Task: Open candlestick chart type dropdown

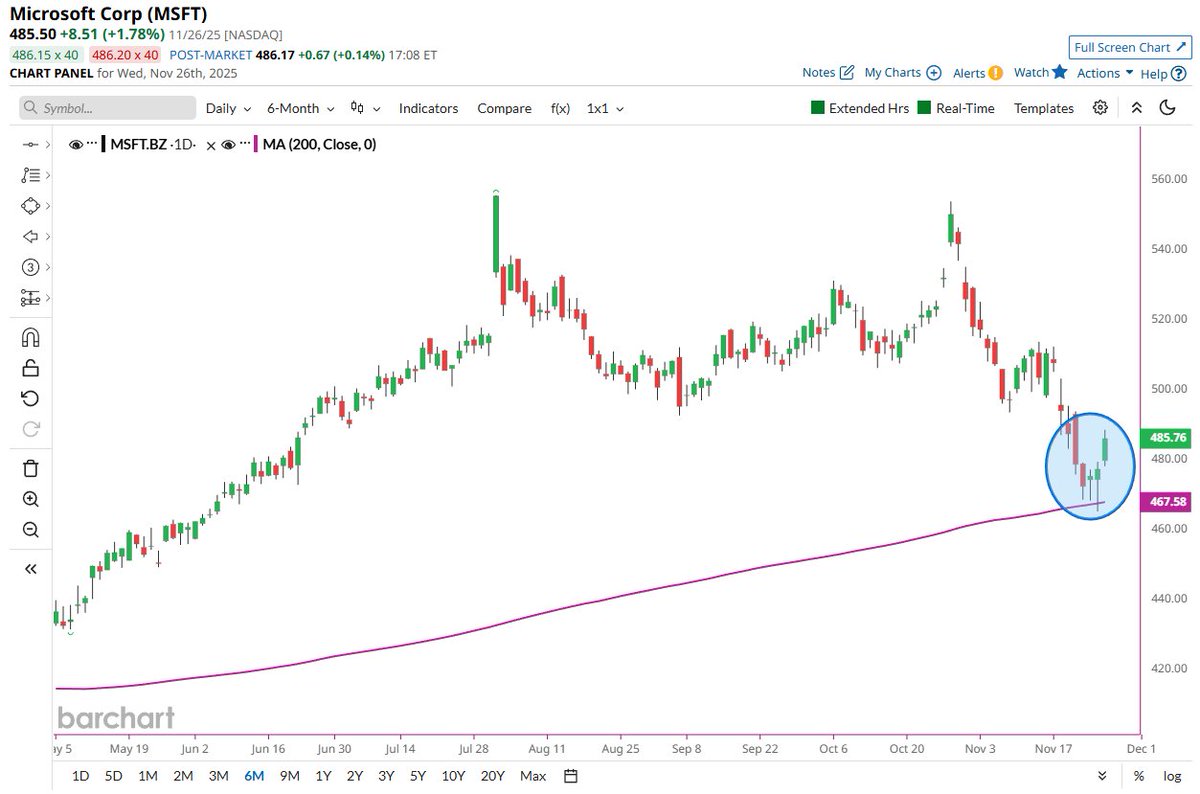Action: tap(365, 108)
